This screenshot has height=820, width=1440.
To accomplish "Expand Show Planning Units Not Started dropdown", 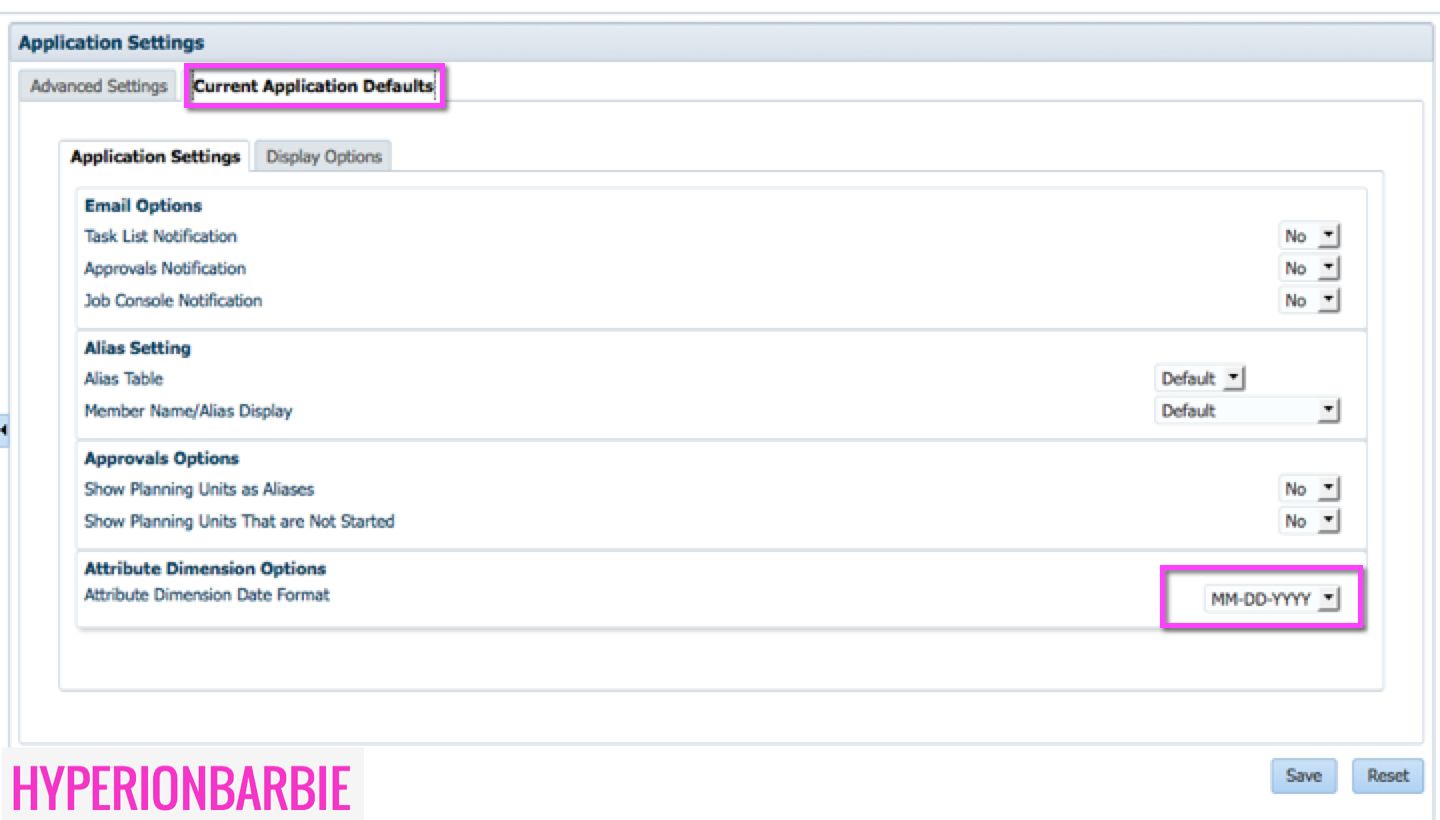I will coord(1309,521).
